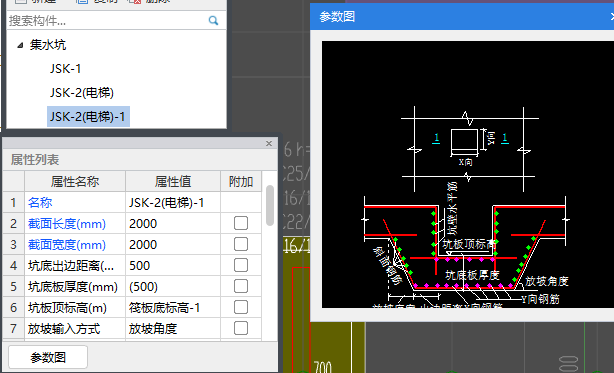Toggle 附加 checkbox for 放坡输入方式
This screenshot has height=373, width=614.
click(x=241, y=328)
